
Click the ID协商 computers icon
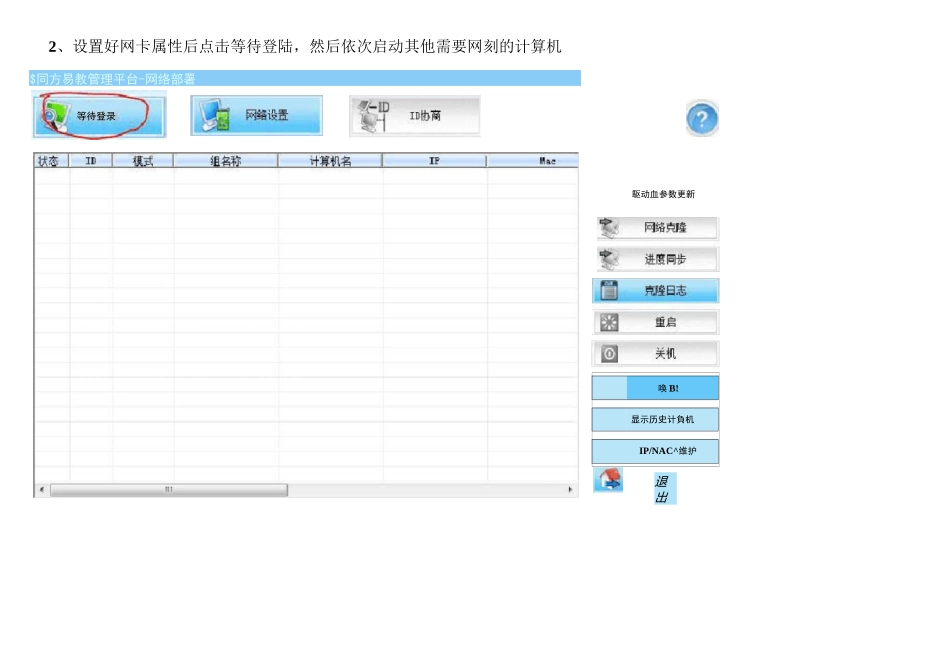(x=374, y=116)
